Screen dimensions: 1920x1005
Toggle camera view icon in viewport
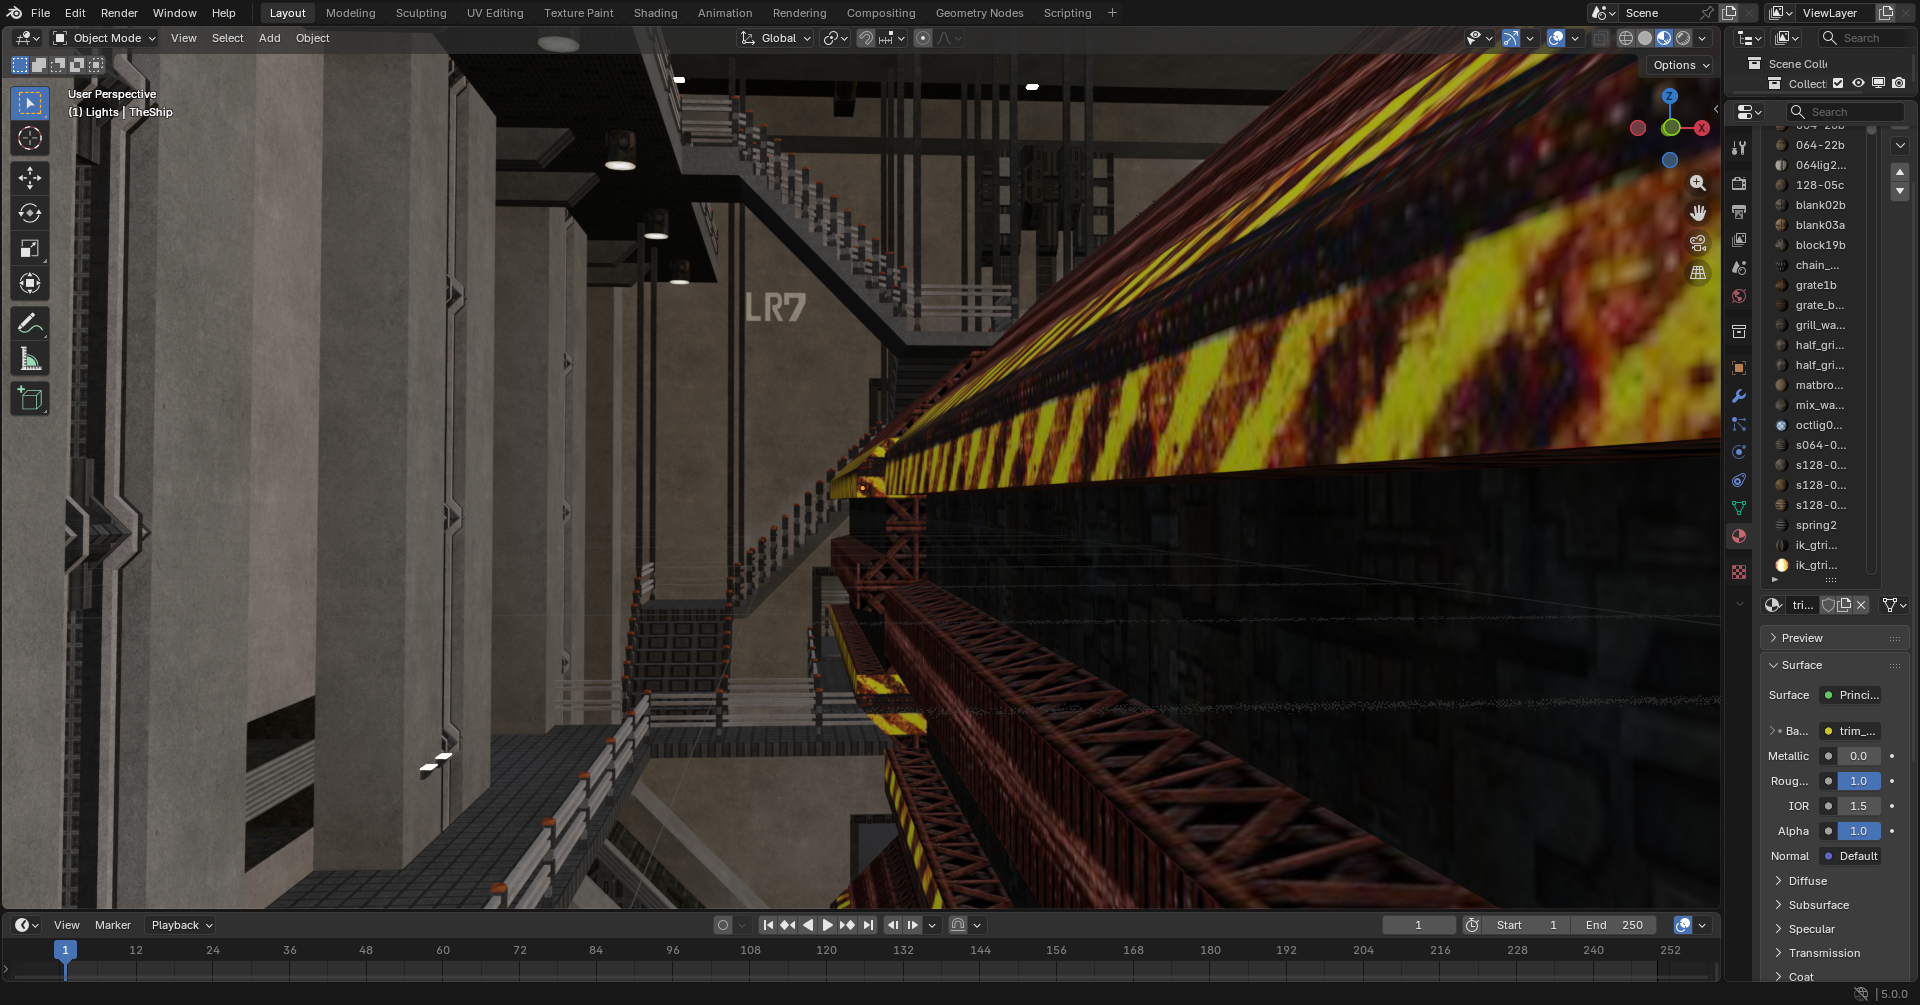1698,243
